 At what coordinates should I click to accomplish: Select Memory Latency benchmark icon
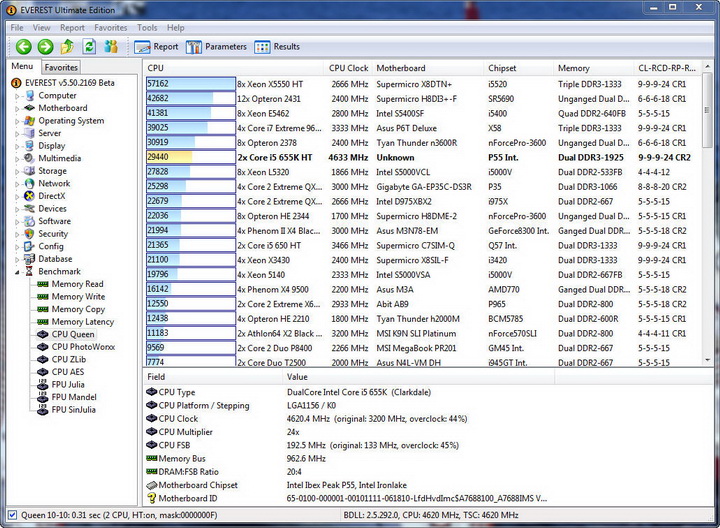(43, 322)
